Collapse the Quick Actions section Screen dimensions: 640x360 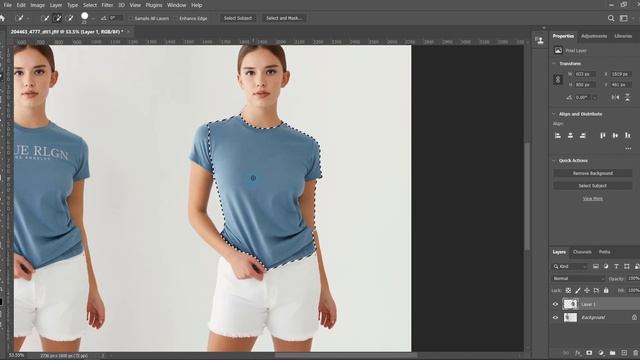[554, 161]
